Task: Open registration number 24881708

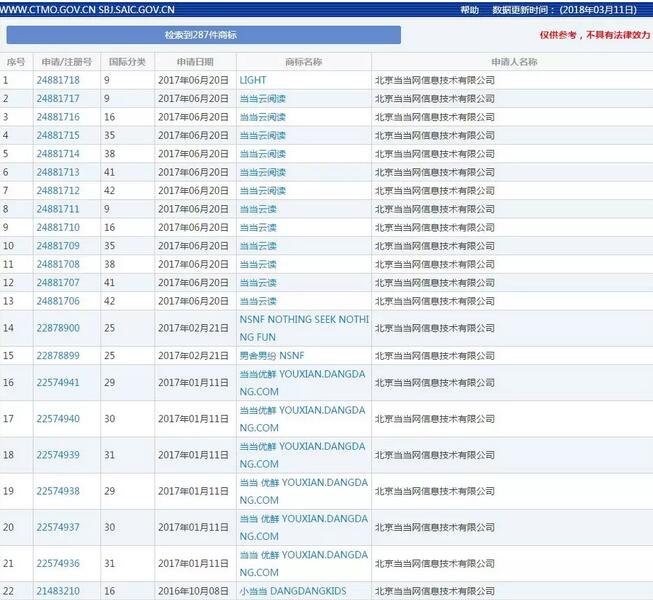Action: click(58, 264)
